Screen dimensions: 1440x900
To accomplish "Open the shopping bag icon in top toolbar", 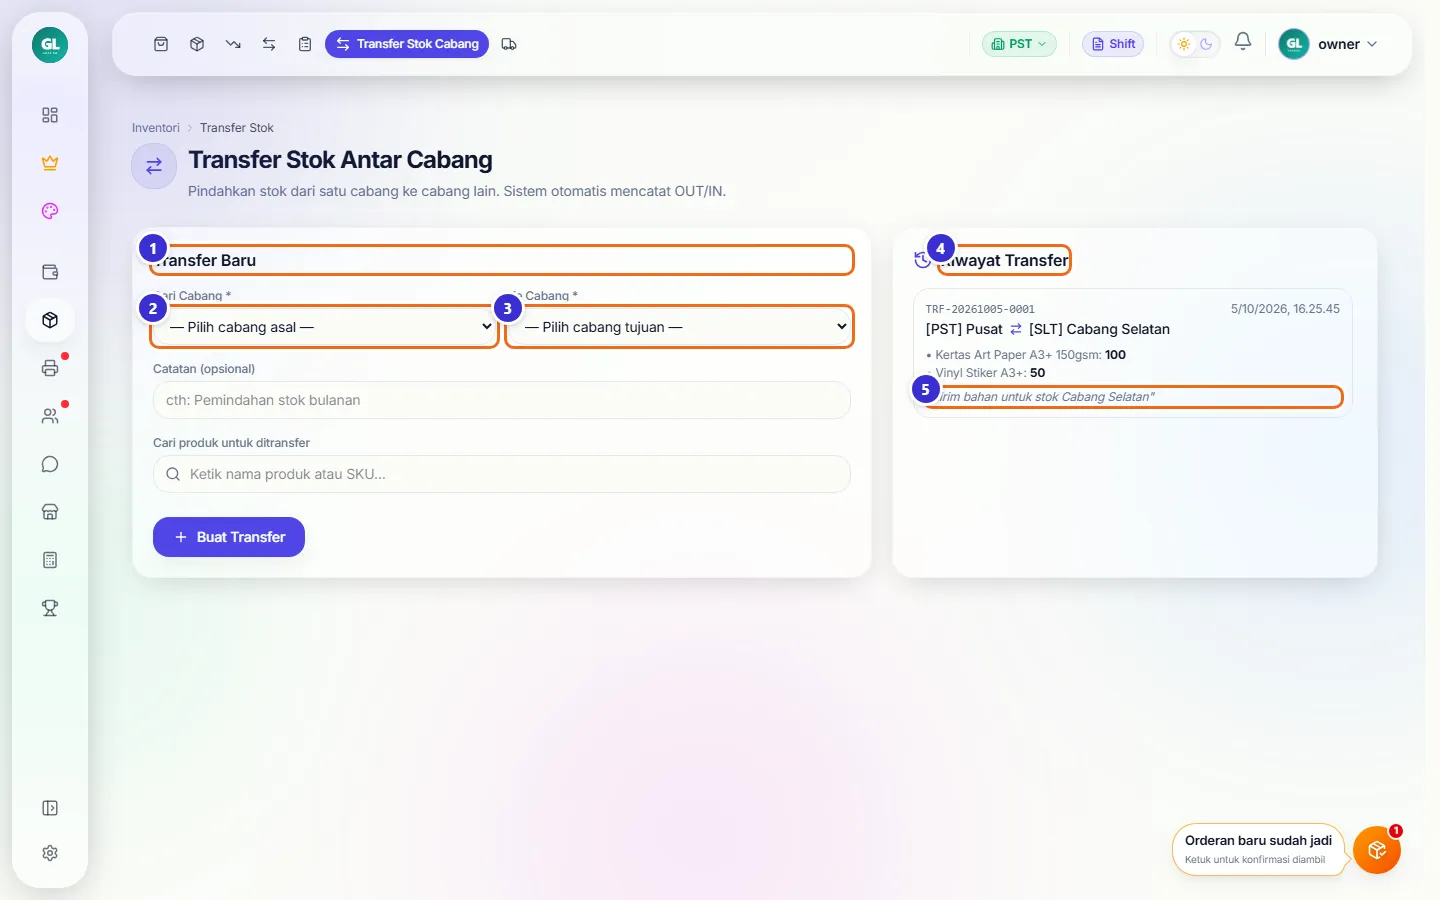I will [161, 44].
